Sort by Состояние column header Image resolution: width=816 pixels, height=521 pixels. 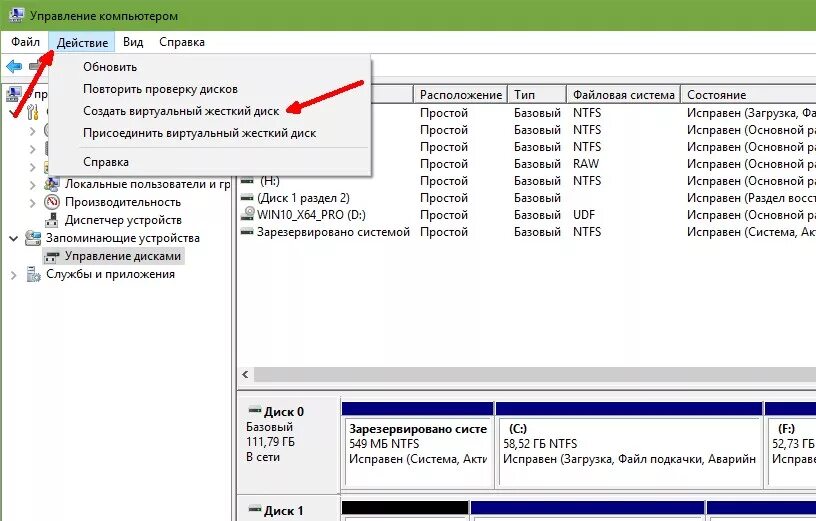tap(748, 95)
